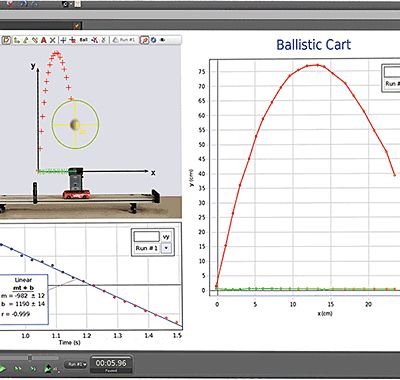Screen dimensions: 400x380
Task: Click the intercept value b = 1150 ± 14
Action: (23, 304)
